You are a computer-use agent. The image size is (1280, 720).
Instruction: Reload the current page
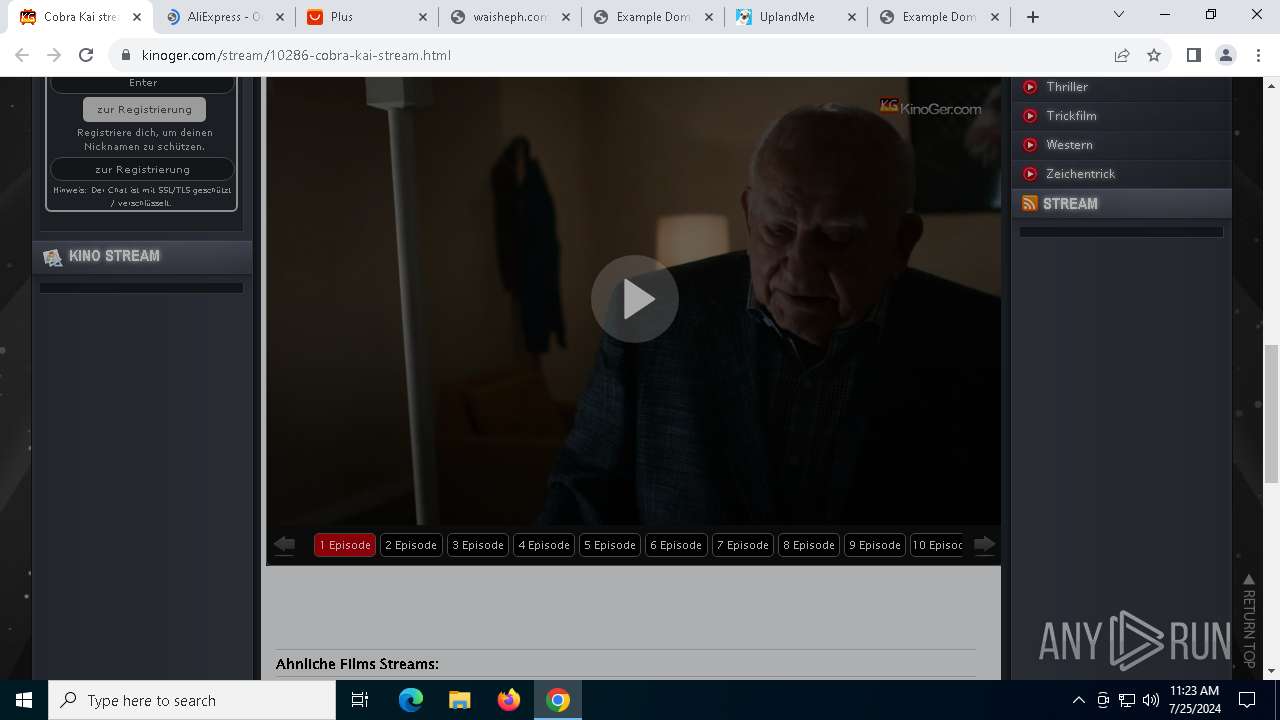(x=86, y=55)
